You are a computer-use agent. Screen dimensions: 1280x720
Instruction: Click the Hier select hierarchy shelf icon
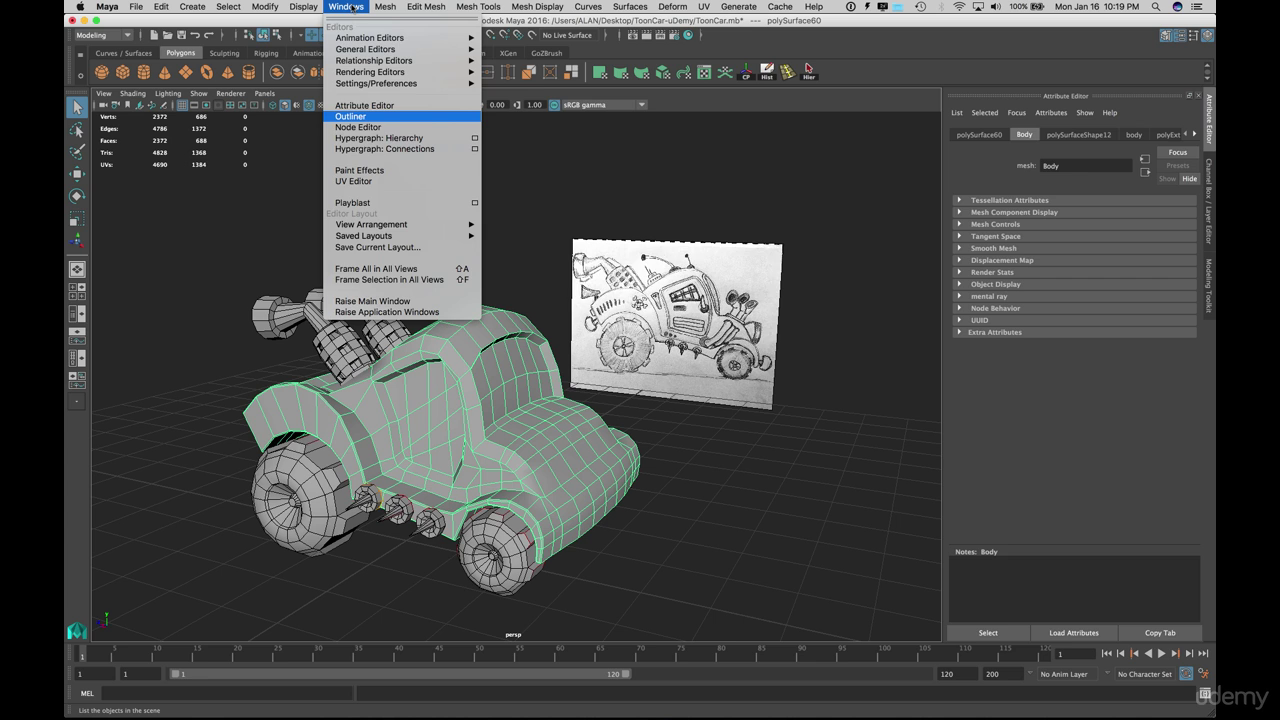click(x=809, y=72)
